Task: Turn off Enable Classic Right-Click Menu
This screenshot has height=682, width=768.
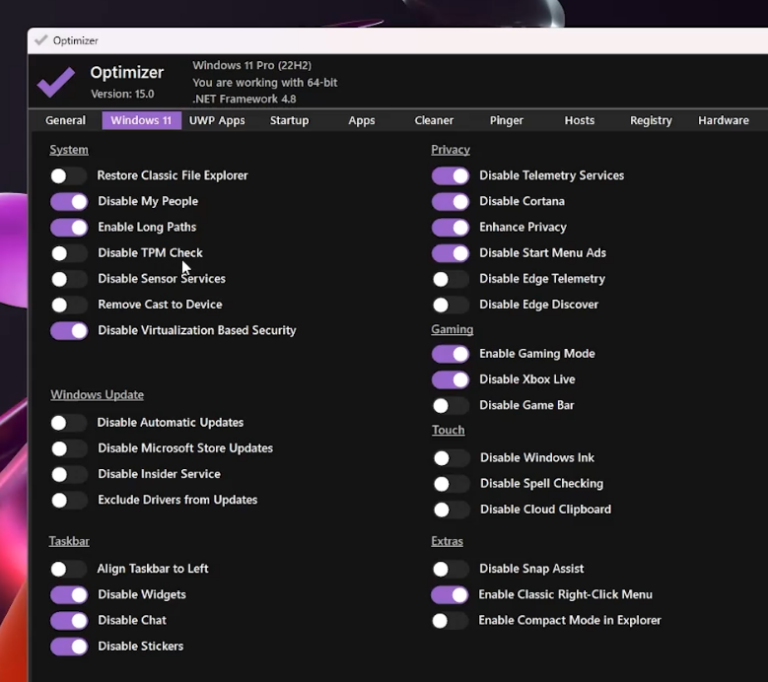Action: [450, 595]
